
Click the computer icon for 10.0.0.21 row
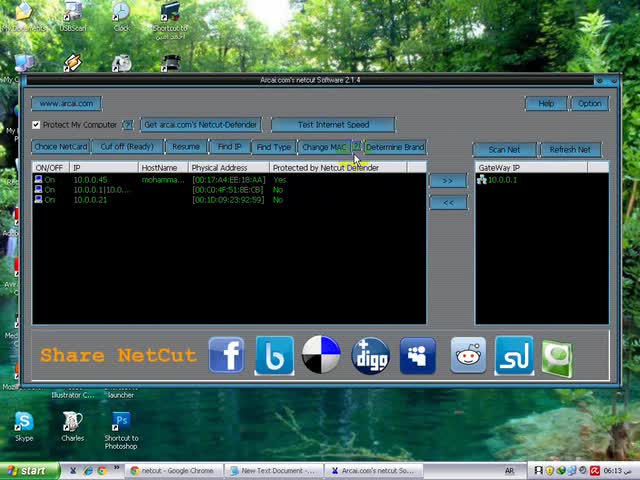(x=38, y=199)
